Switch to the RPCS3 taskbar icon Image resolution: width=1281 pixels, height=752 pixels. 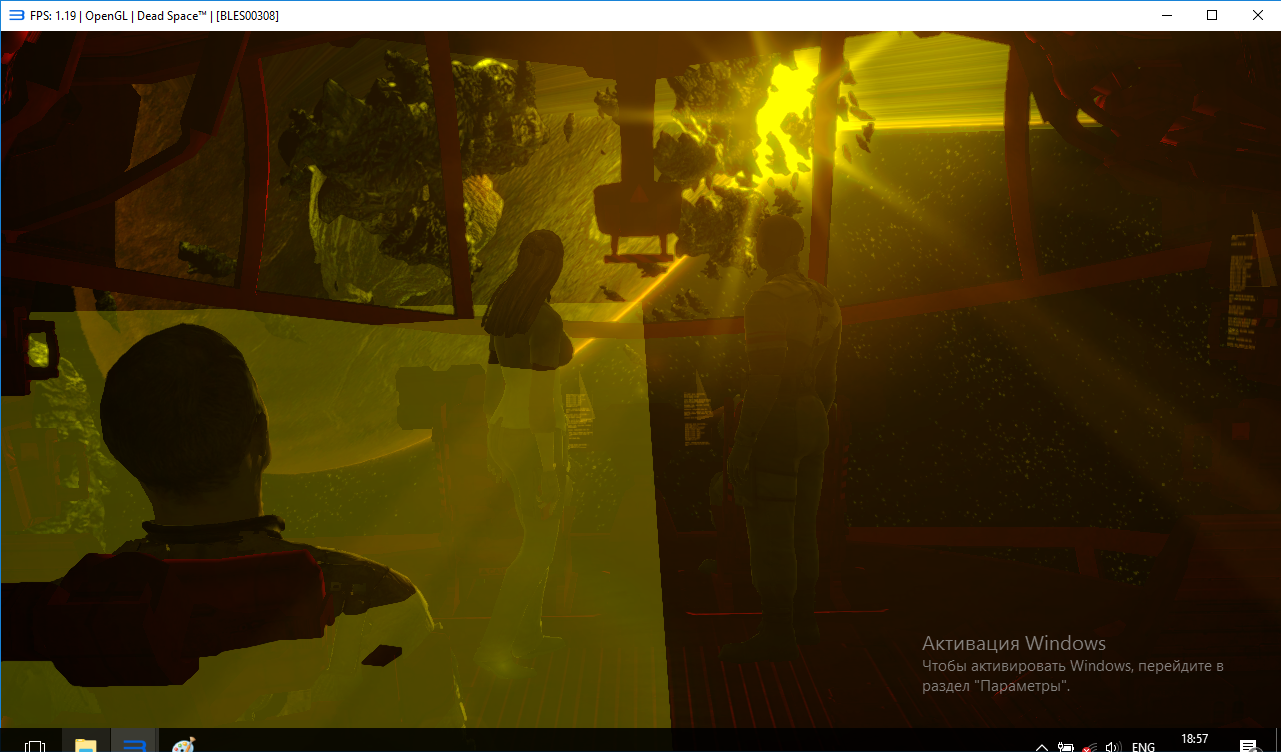[135, 745]
